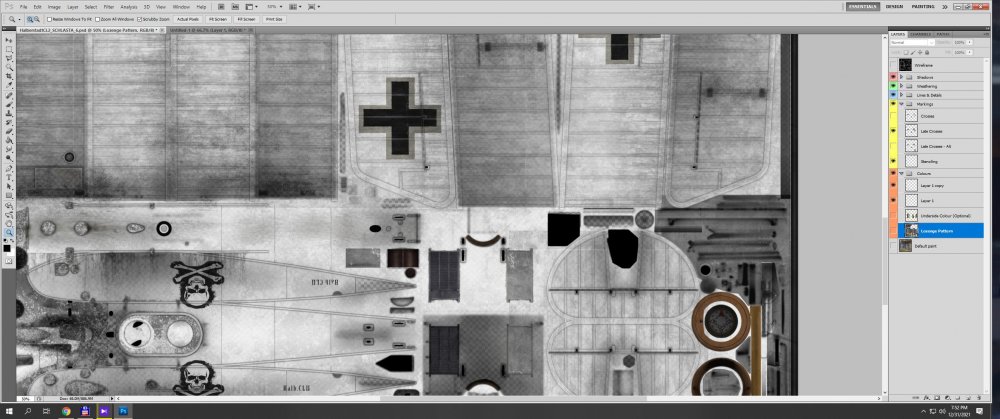Image resolution: width=1000 pixels, height=419 pixels.
Task: Click the Actual Pixels button
Action: (x=187, y=19)
